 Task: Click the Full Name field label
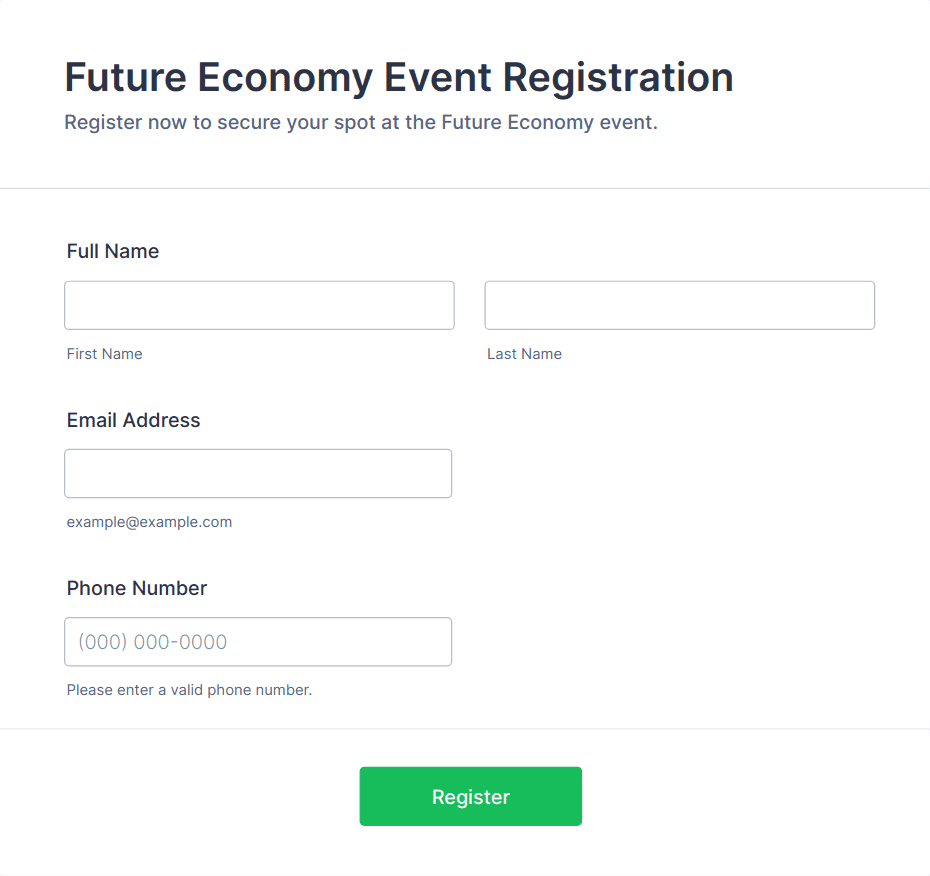coord(113,251)
